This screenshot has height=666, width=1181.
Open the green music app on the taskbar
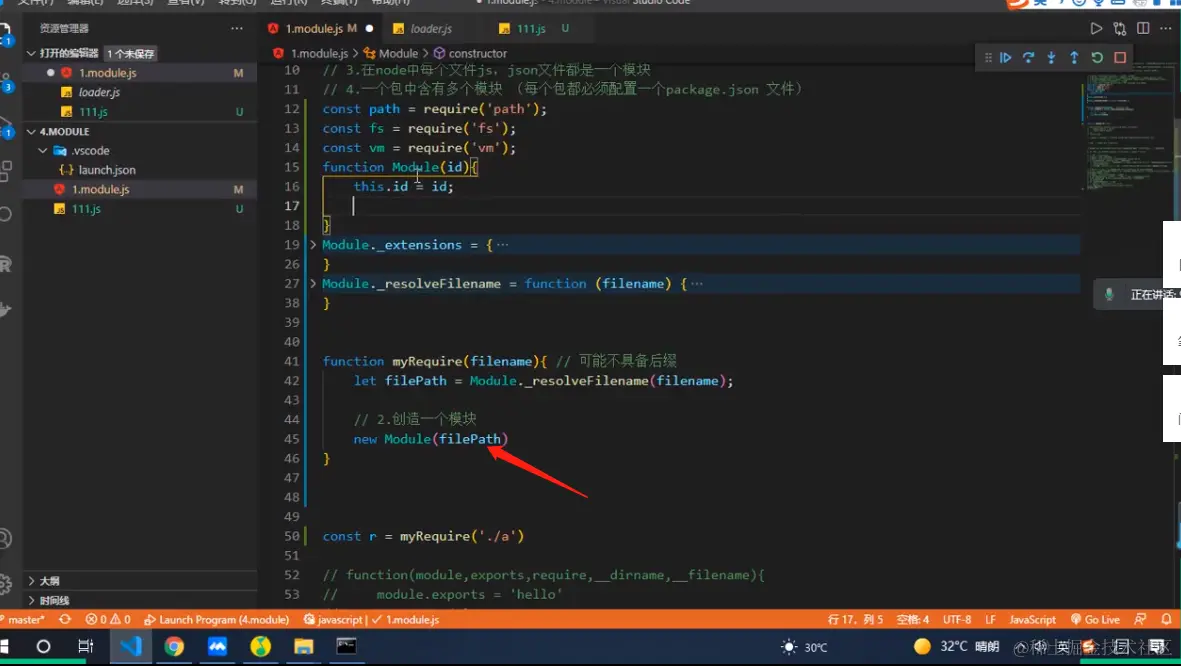(x=261, y=646)
